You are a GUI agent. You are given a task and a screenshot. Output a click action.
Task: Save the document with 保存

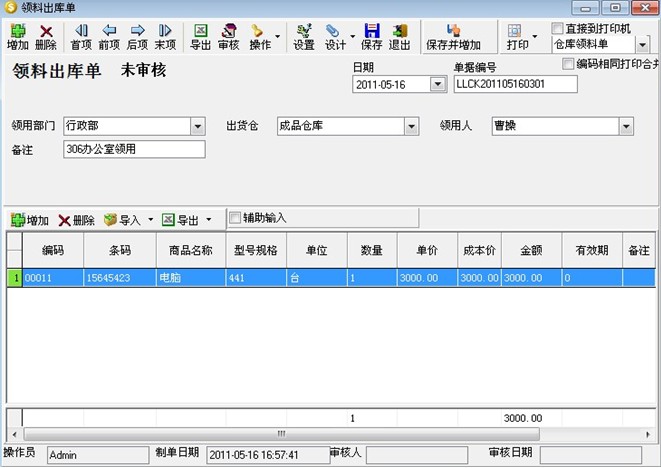click(372, 37)
